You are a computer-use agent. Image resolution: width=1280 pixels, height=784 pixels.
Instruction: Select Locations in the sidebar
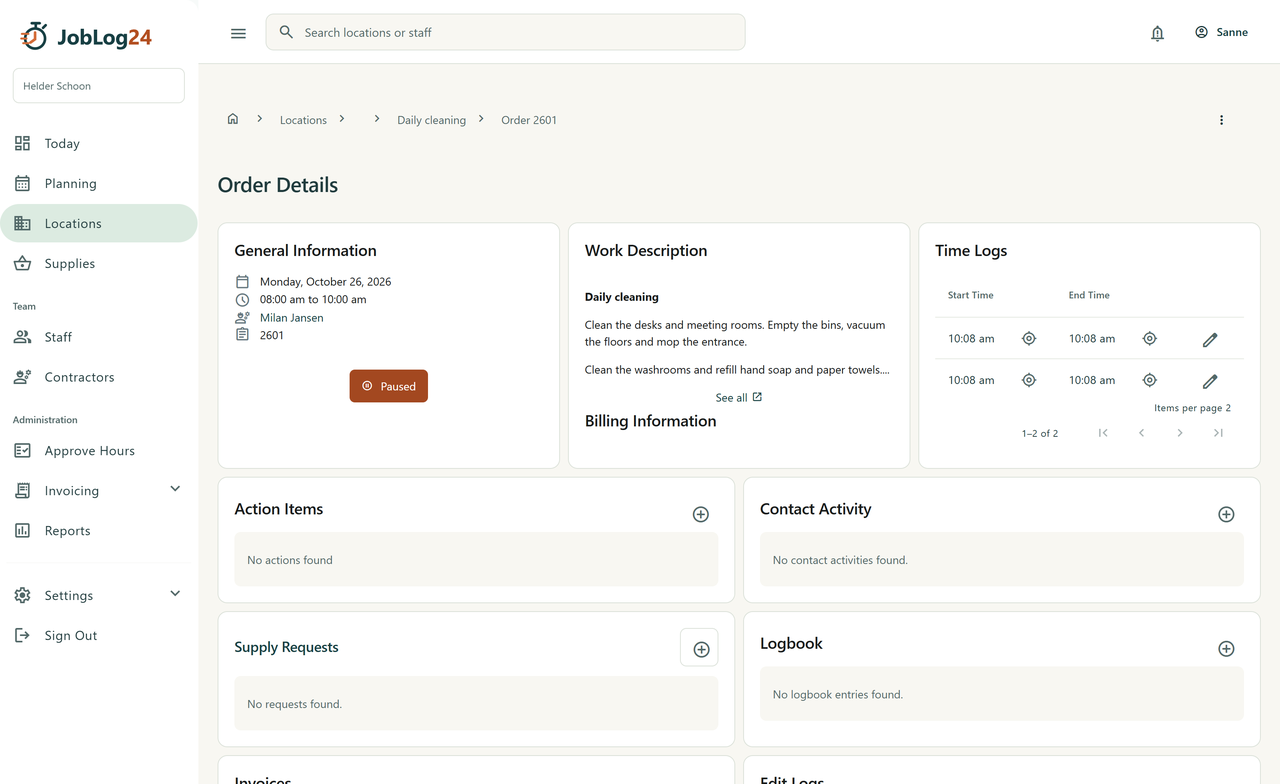coord(99,224)
